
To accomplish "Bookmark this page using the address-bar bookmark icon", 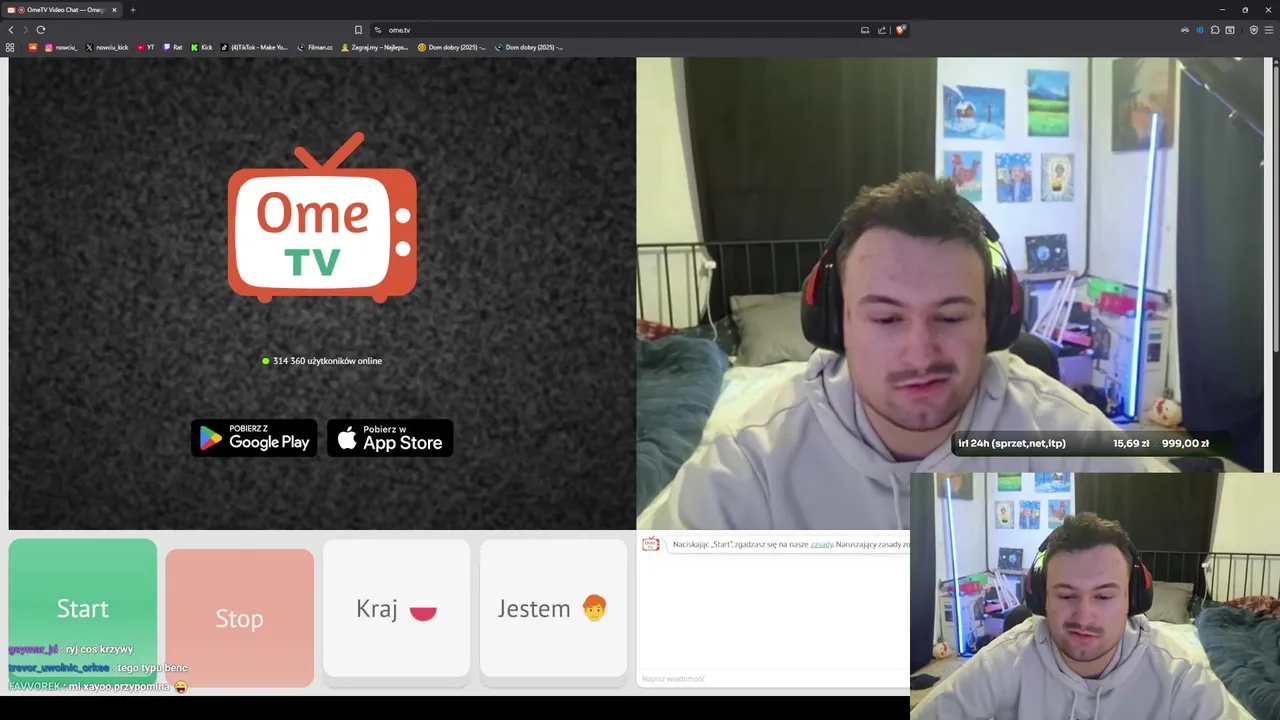I will (358, 30).
